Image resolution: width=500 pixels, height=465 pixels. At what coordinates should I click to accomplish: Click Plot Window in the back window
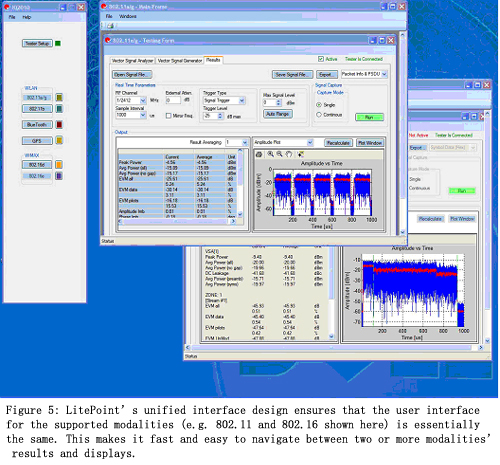pyautogui.click(x=462, y=219)
